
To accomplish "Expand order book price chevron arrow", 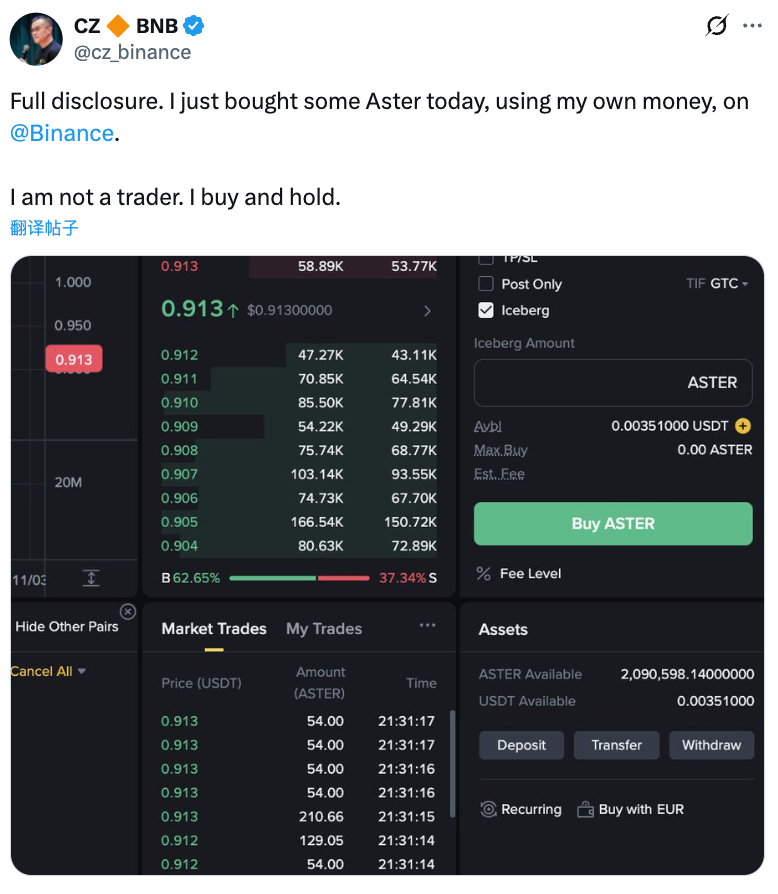I will coord(428,311).
